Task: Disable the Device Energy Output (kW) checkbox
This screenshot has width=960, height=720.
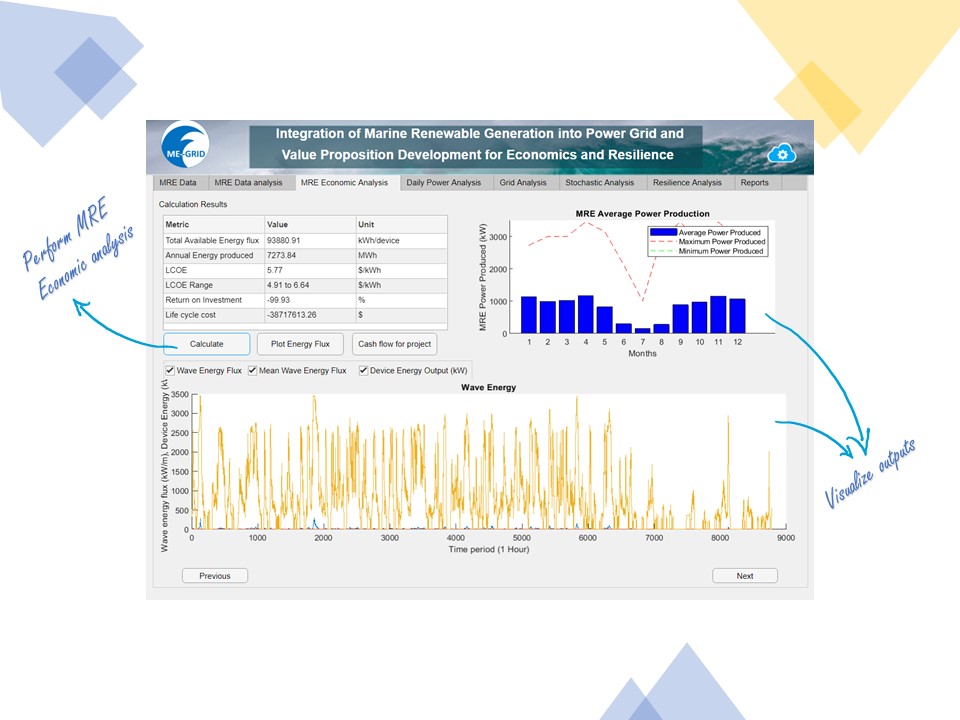Action: tap(364, 371)
